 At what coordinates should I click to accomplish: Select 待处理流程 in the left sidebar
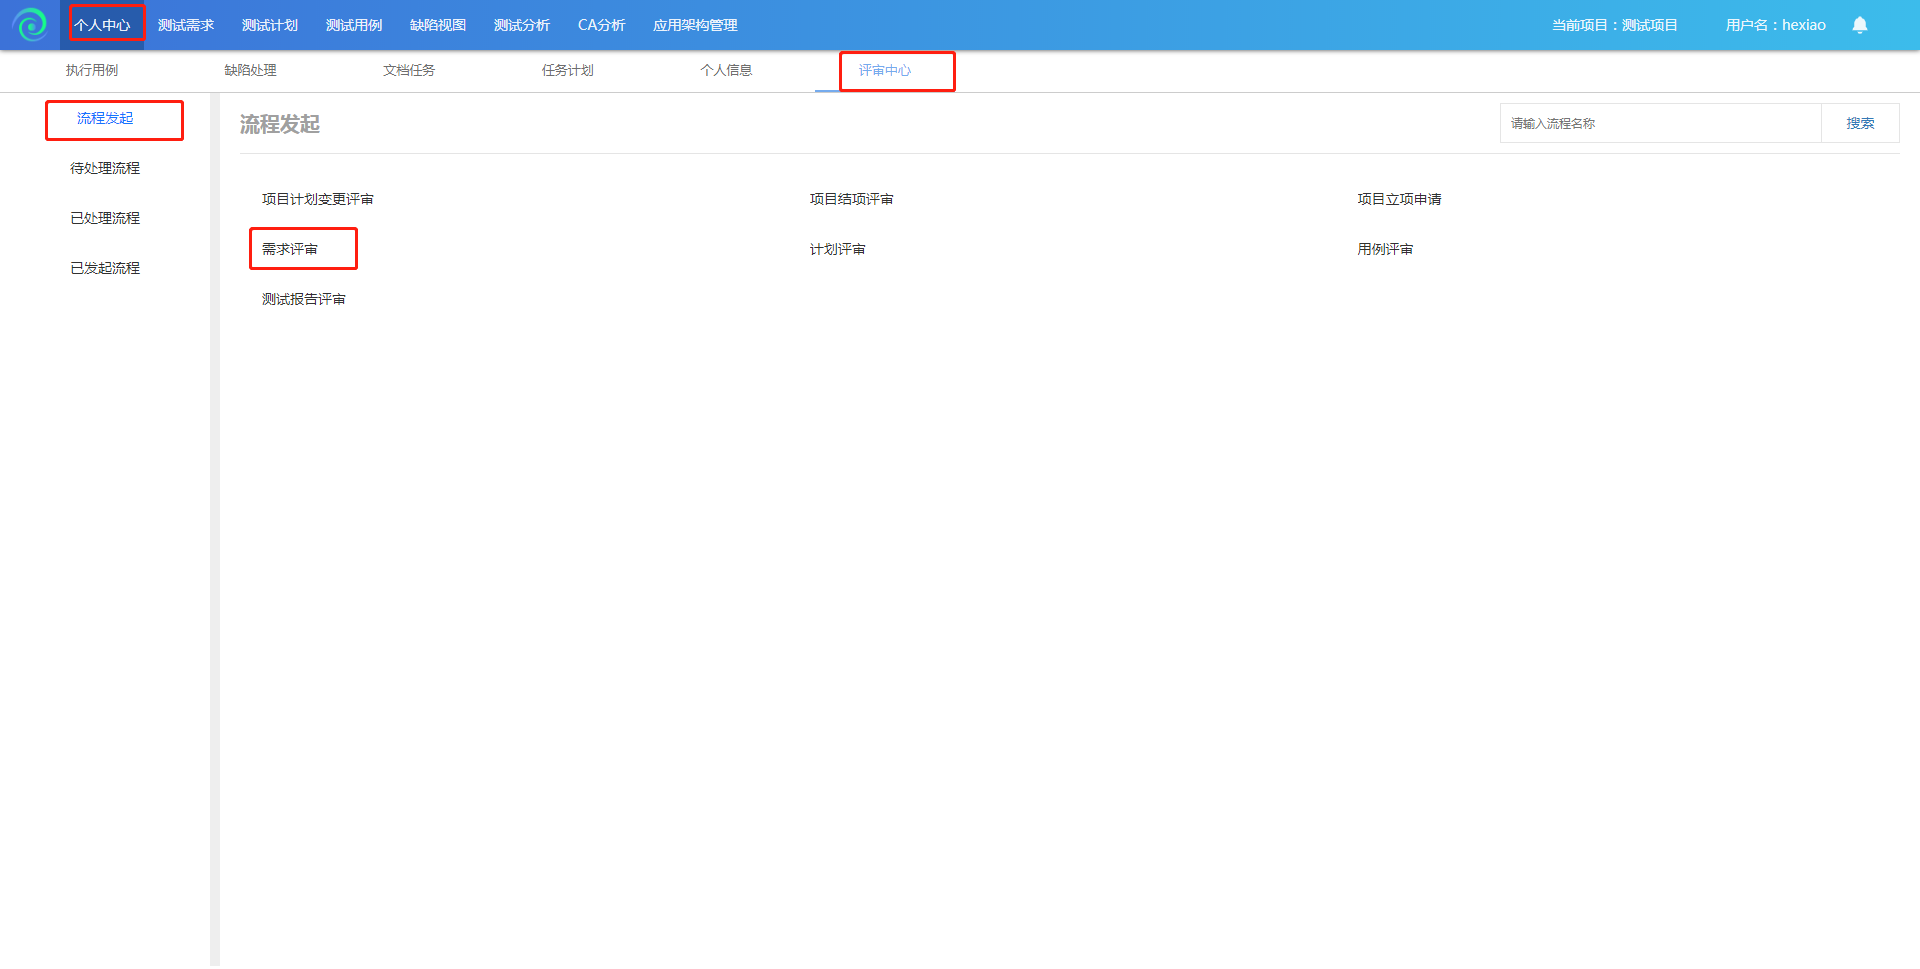tap(105, 168)
